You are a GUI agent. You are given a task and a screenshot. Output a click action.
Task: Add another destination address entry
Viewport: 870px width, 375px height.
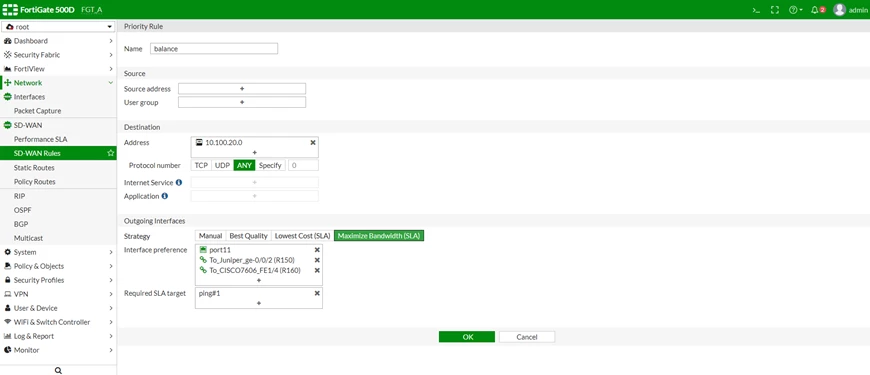[255, 153]
